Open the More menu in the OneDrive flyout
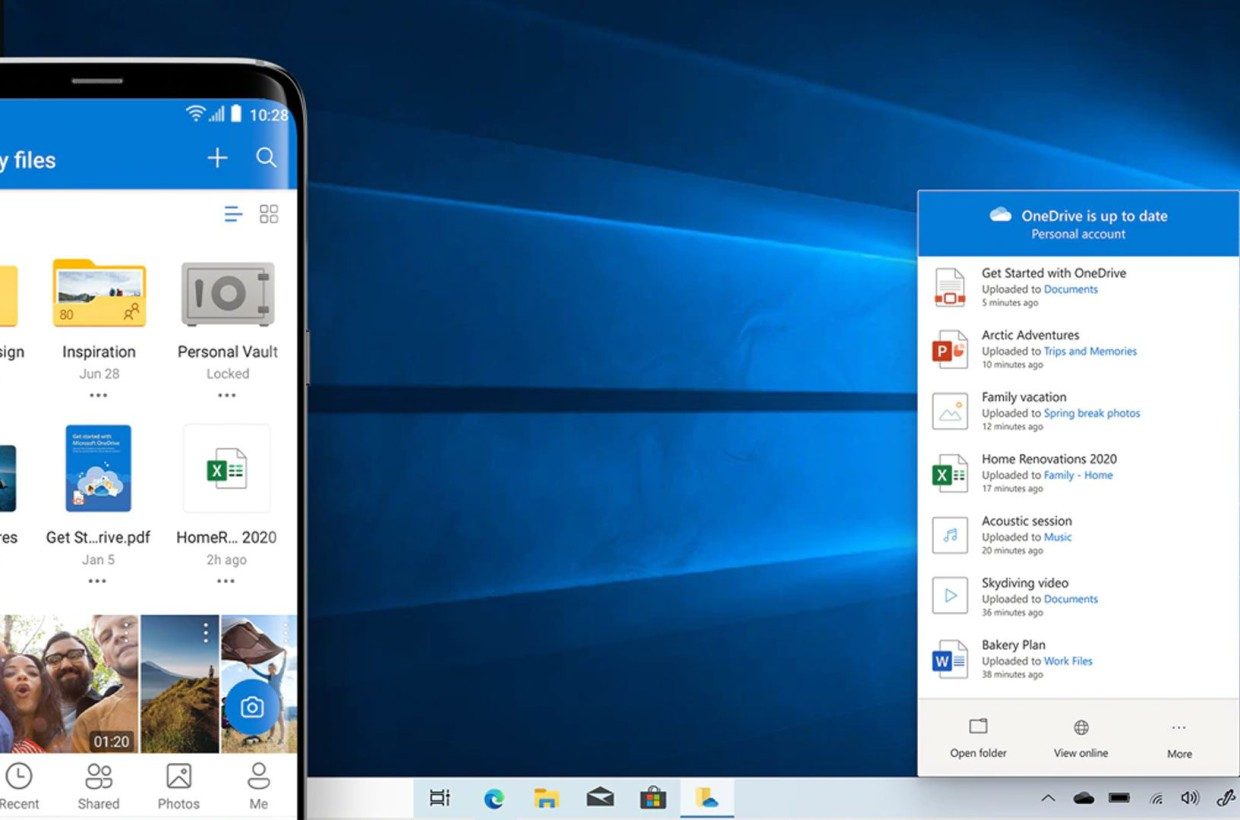Image resolution: width=1240 pixels, height=820 pixels. [1179, 739]
